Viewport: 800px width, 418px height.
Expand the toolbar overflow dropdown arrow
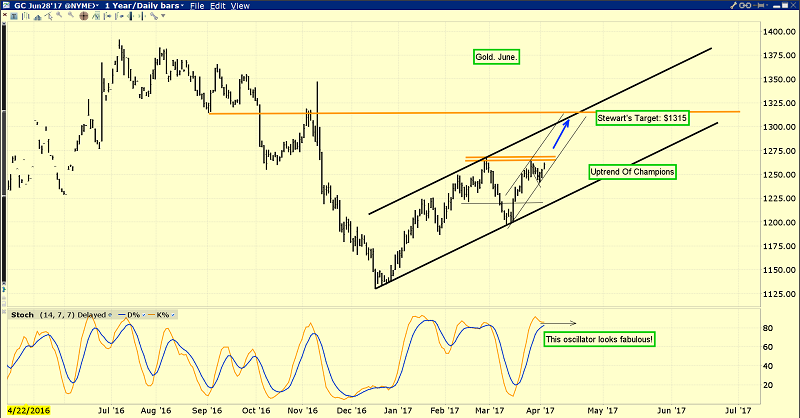(x=163, y=16)
